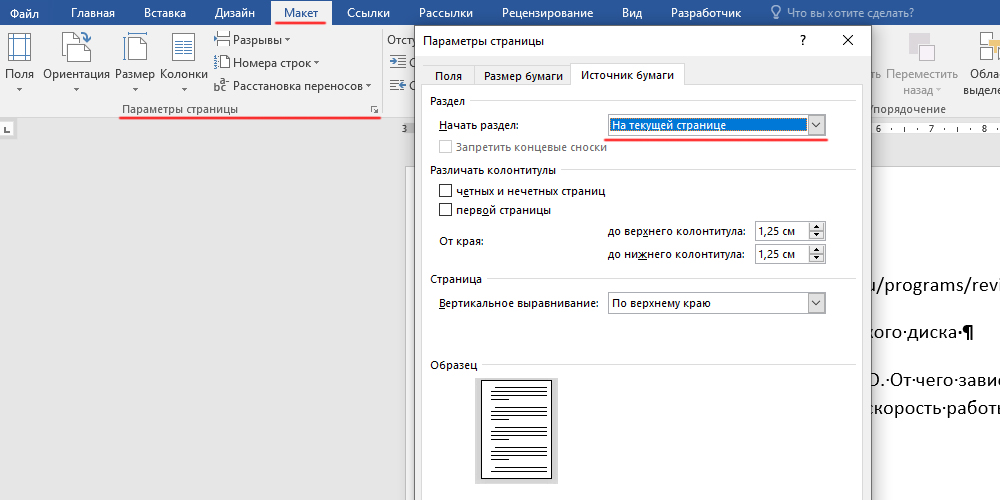Viewport: 1000px width, 500px height.
Task: Open Вертикальное выравнивание dropdown list
Action: (x=817, y=303)
